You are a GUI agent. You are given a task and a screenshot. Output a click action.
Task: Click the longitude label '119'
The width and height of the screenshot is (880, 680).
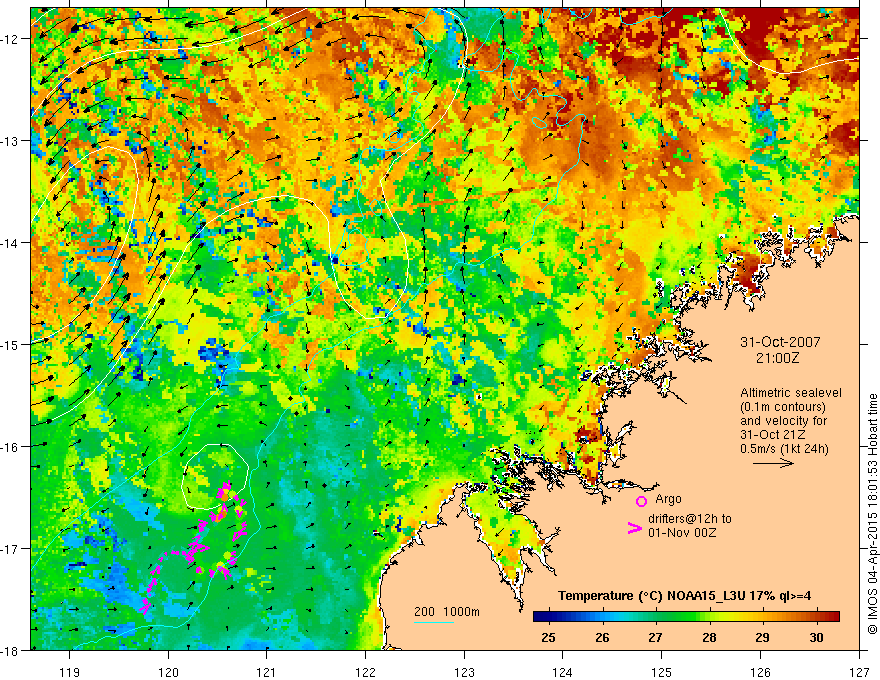(x=70, y=672)
